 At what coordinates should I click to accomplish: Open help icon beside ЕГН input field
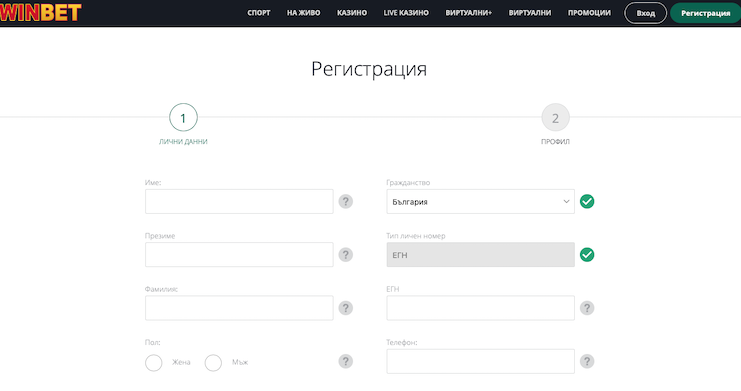click(x=587, y=308)
